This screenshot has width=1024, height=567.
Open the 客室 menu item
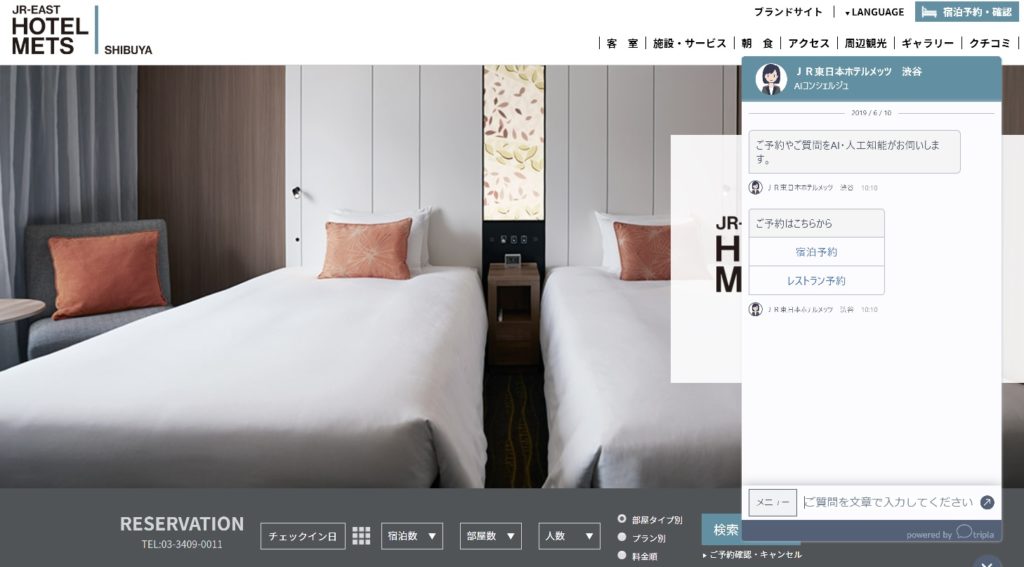coord(622,43)
